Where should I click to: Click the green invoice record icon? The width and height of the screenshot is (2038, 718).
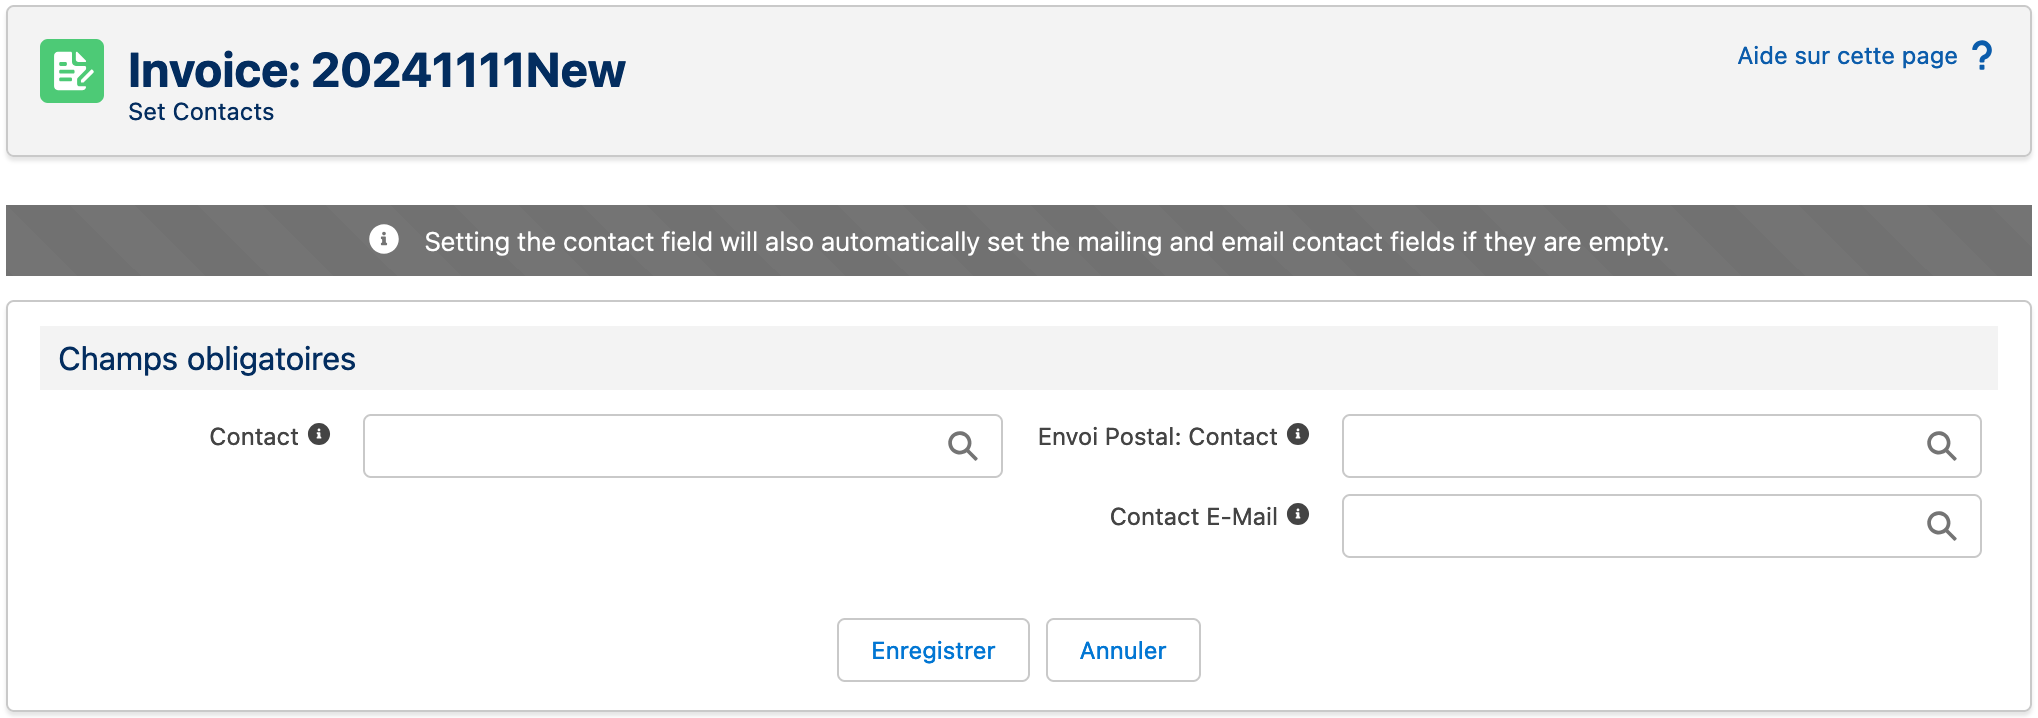point(70,71)
